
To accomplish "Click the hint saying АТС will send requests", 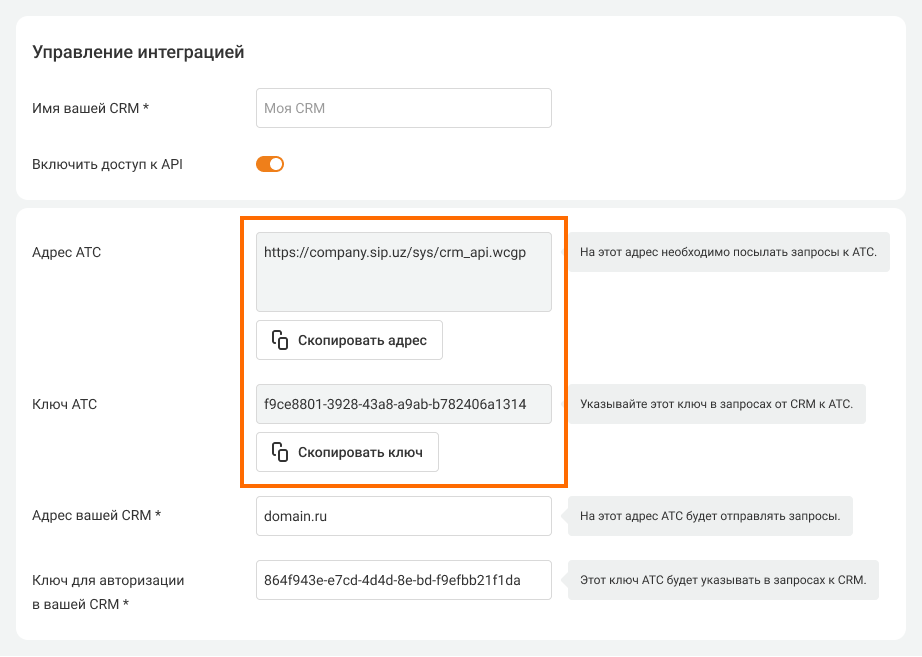I will tap(709, 516).
